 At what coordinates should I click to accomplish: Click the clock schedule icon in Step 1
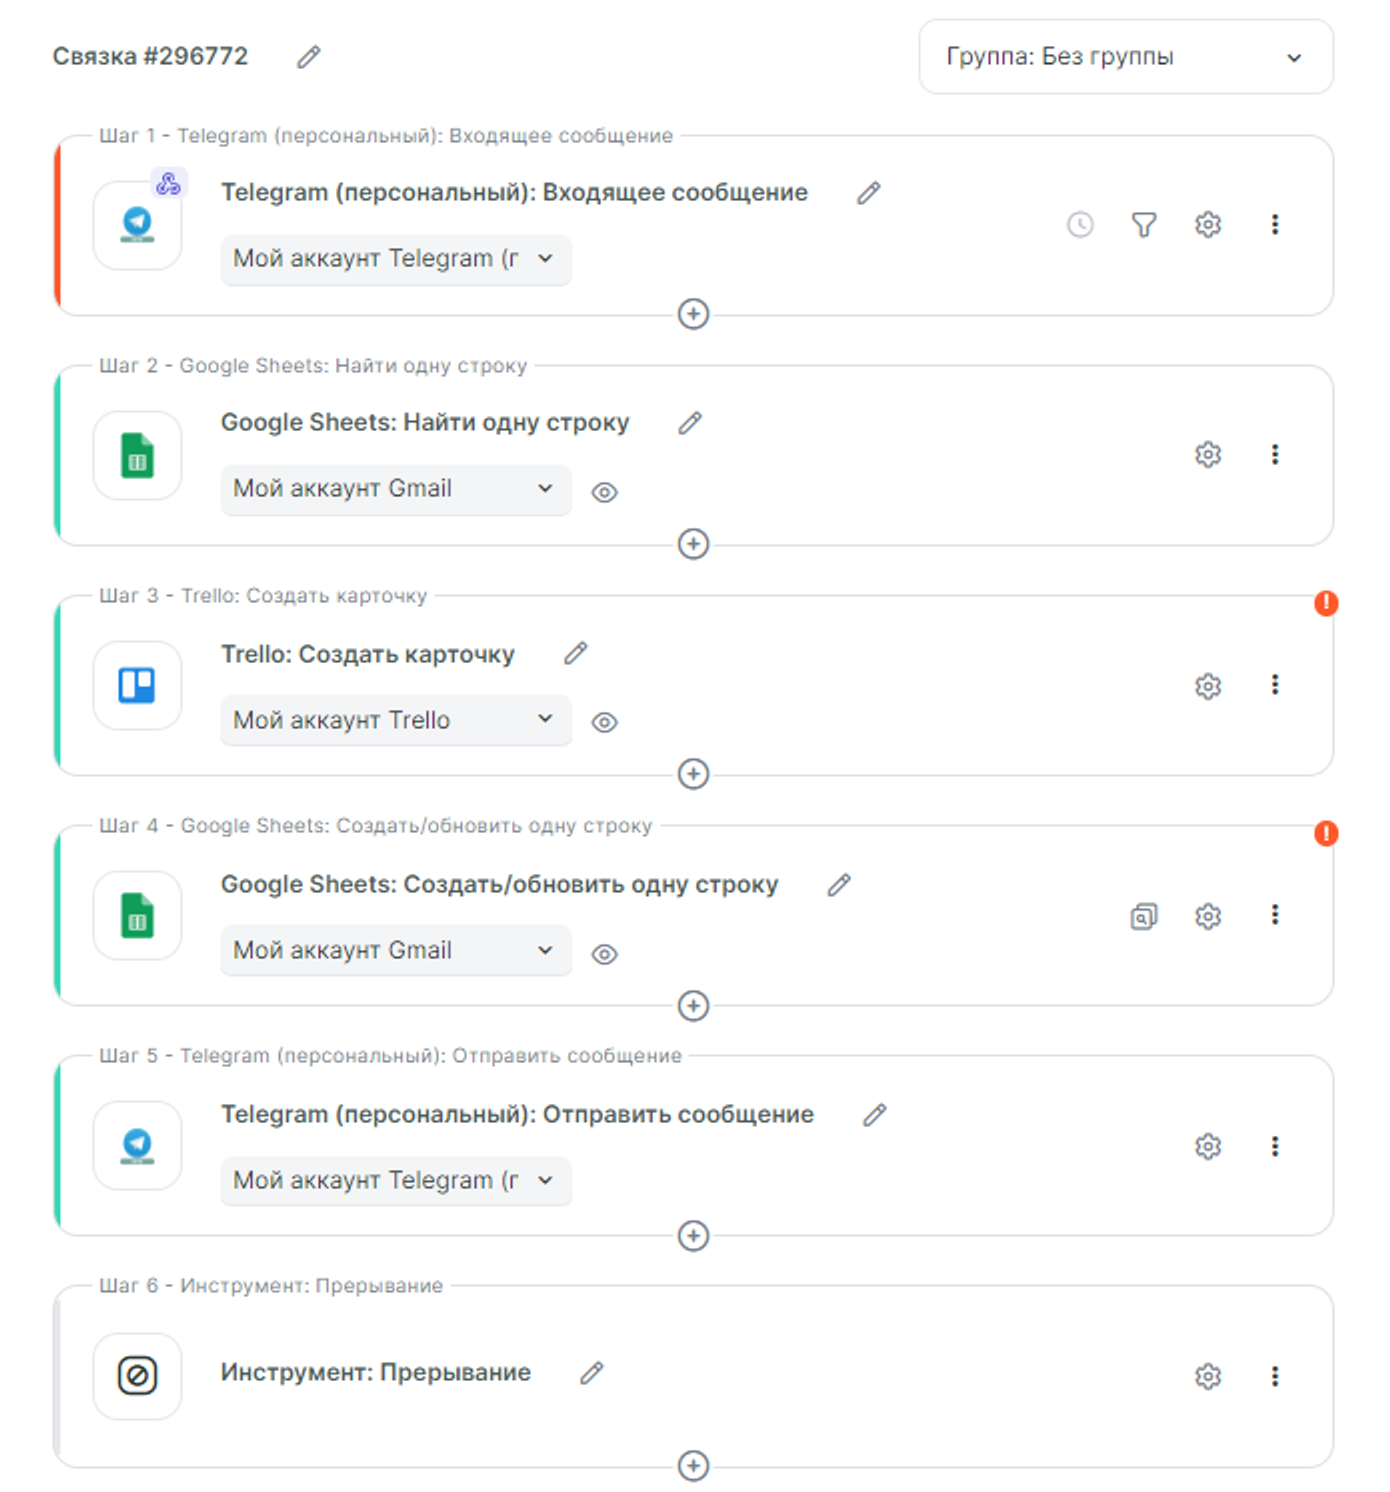tap(1080, 225)
